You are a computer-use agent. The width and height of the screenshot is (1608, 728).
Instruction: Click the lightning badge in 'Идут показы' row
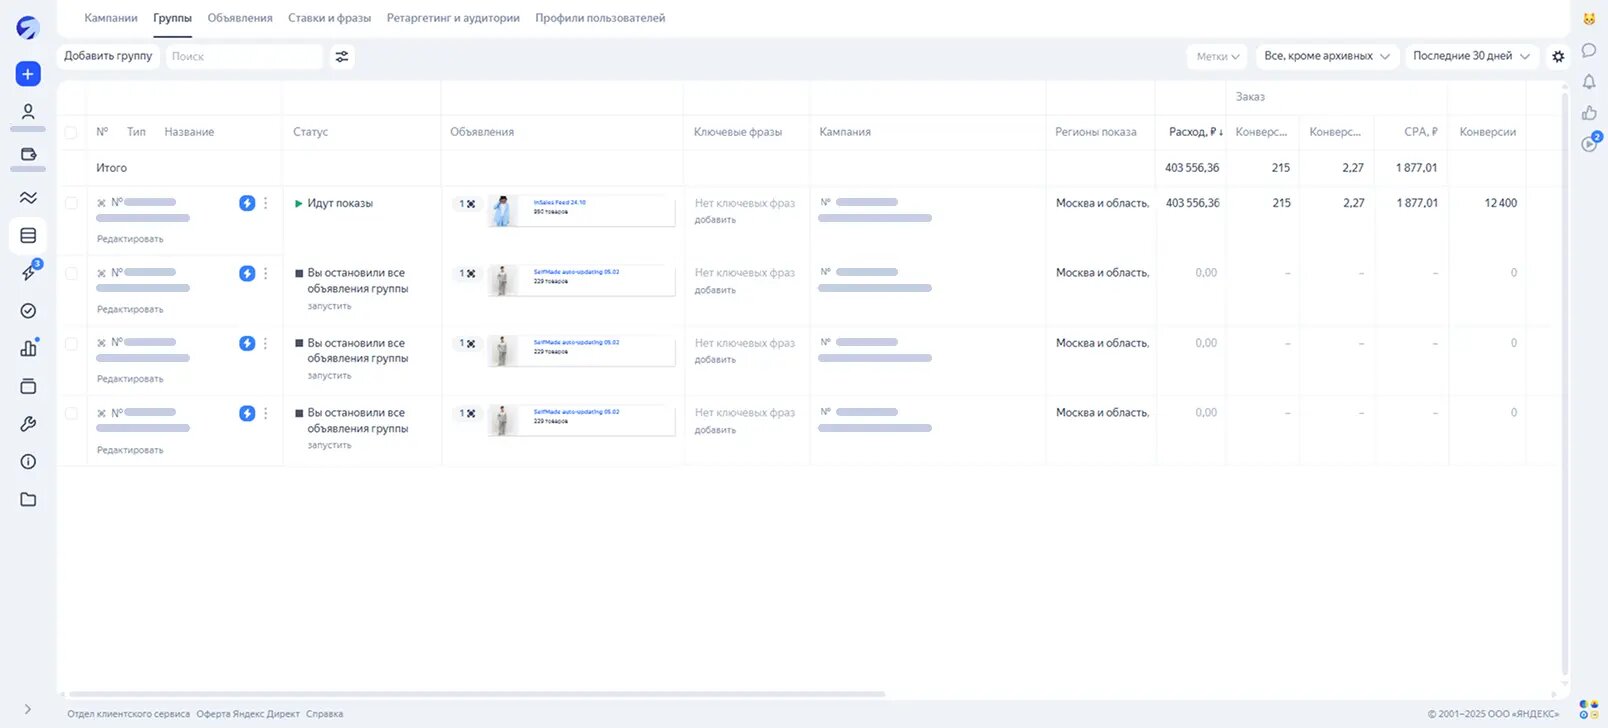pos(247,203)
